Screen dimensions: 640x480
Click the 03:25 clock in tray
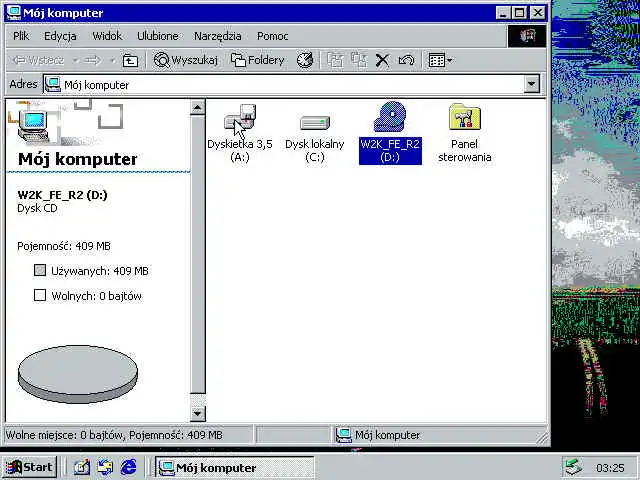pyautogui.click(x=610, y=467)
